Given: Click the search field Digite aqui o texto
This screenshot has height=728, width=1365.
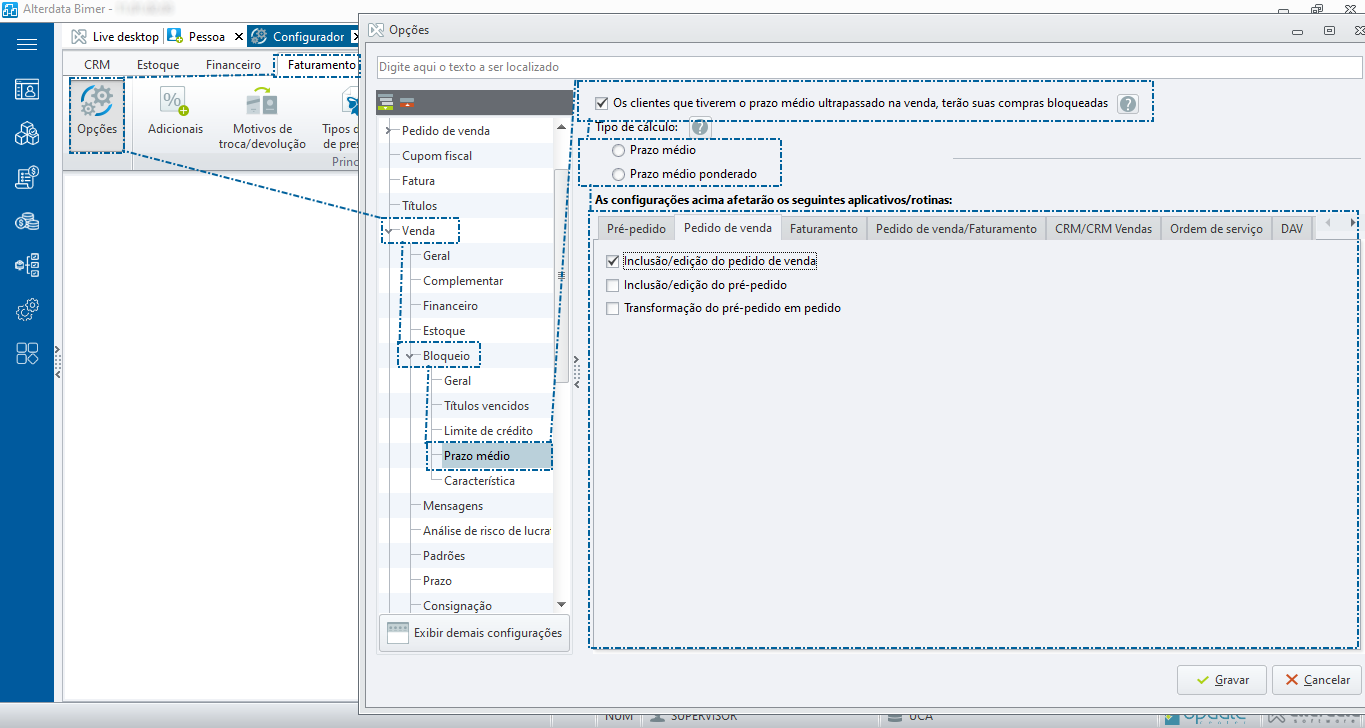Looking at the screenshot, I should coord(870,67).
